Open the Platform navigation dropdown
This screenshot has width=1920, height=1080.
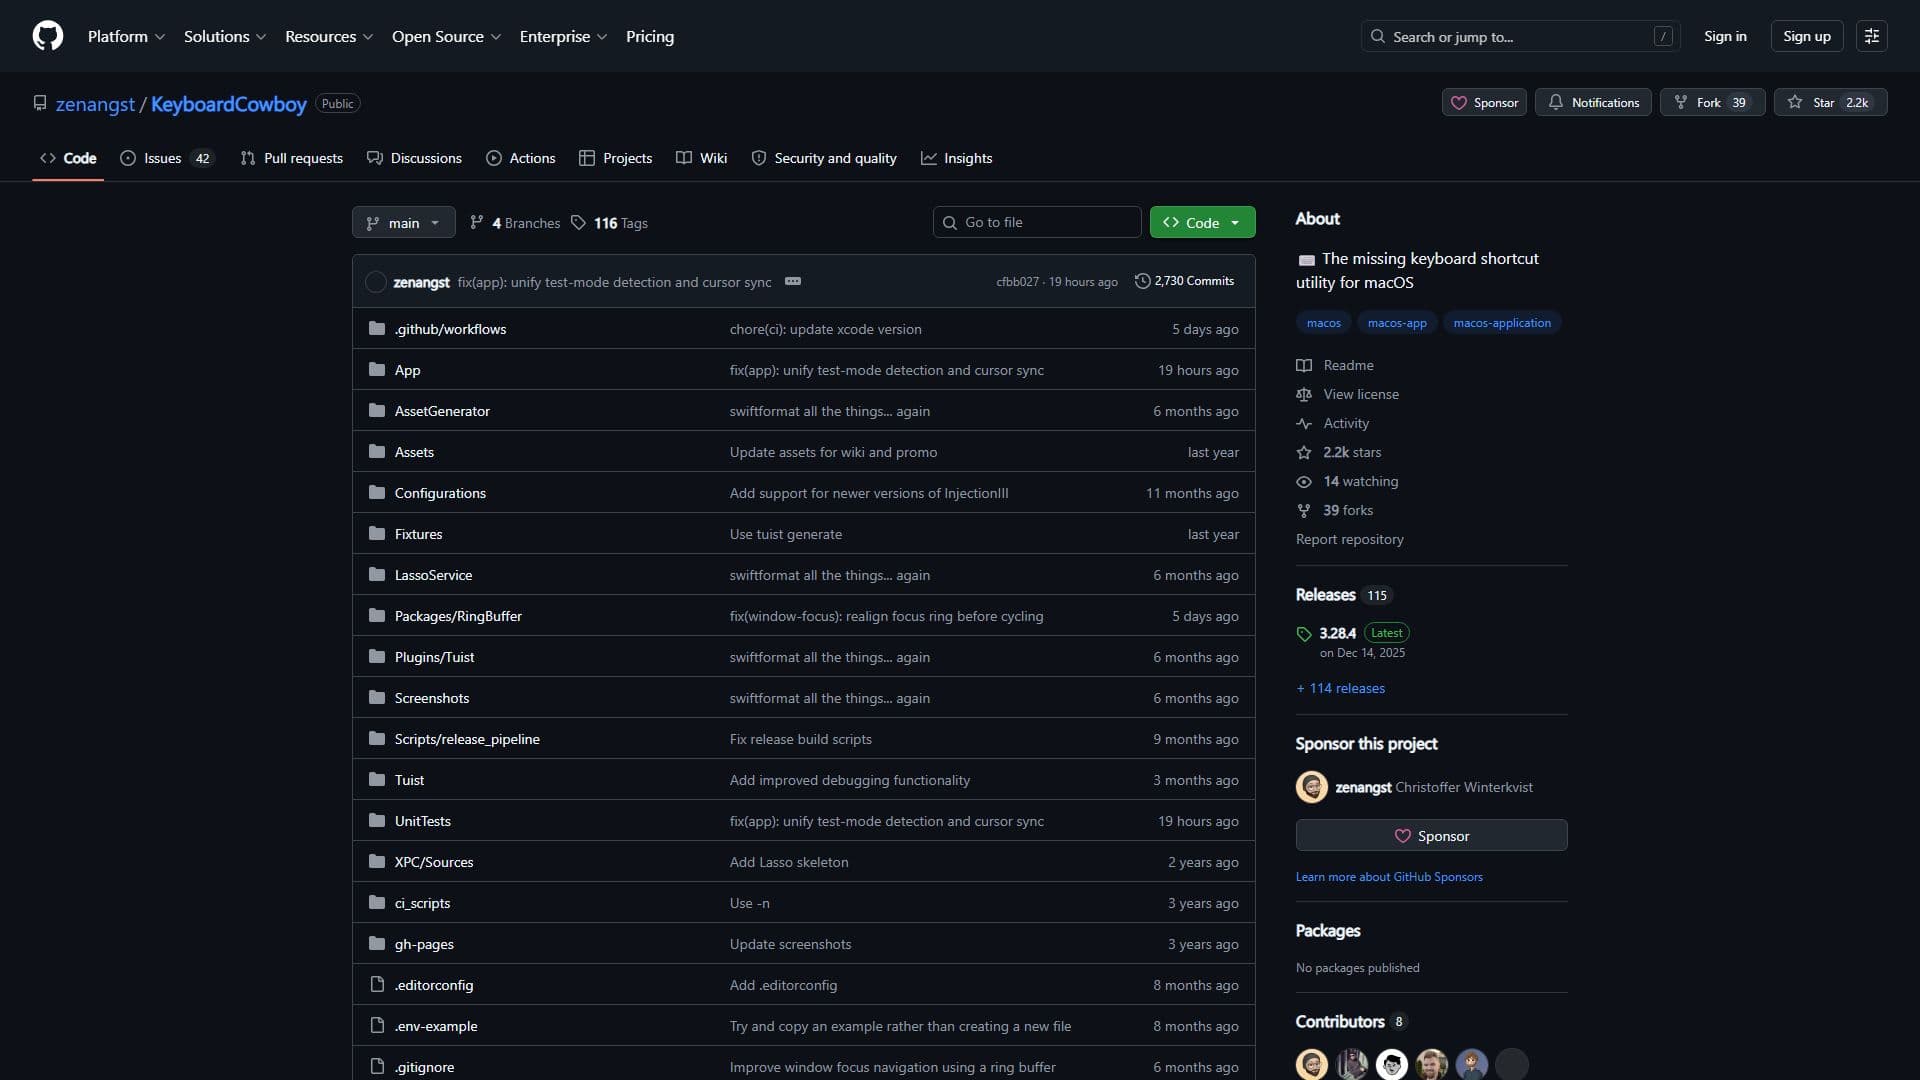(x=126, y=36)
